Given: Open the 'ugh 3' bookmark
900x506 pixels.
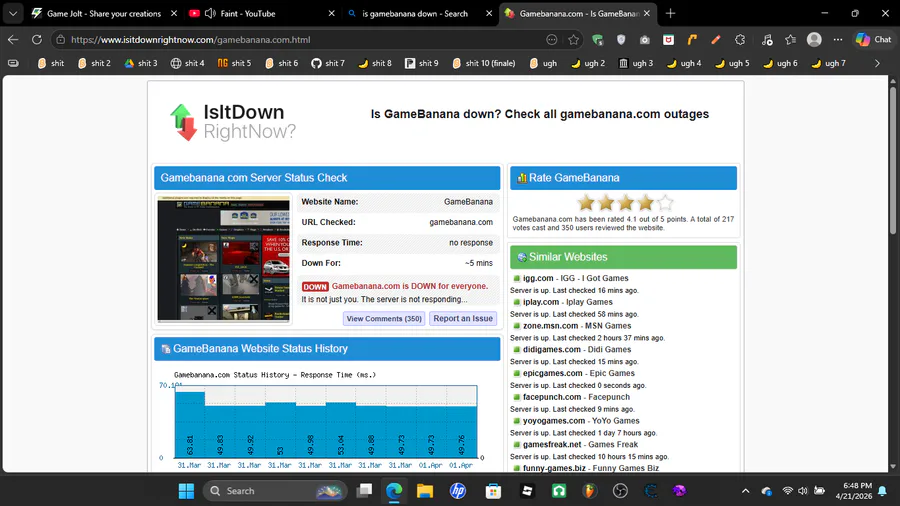Looking at the screenshot, I should point(636,63).
